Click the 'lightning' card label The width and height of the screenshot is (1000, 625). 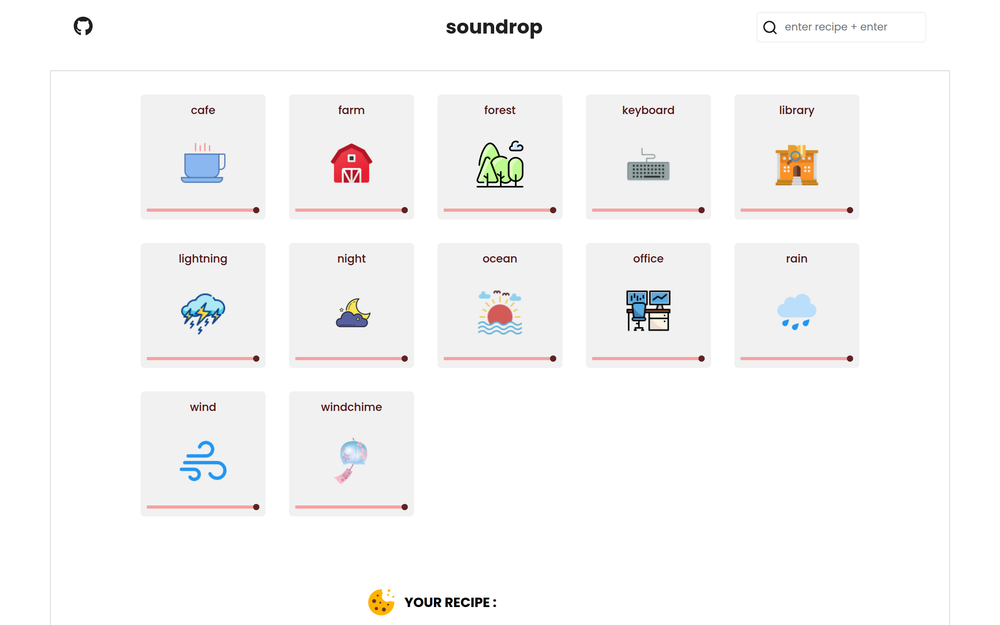tap(203, 259)
